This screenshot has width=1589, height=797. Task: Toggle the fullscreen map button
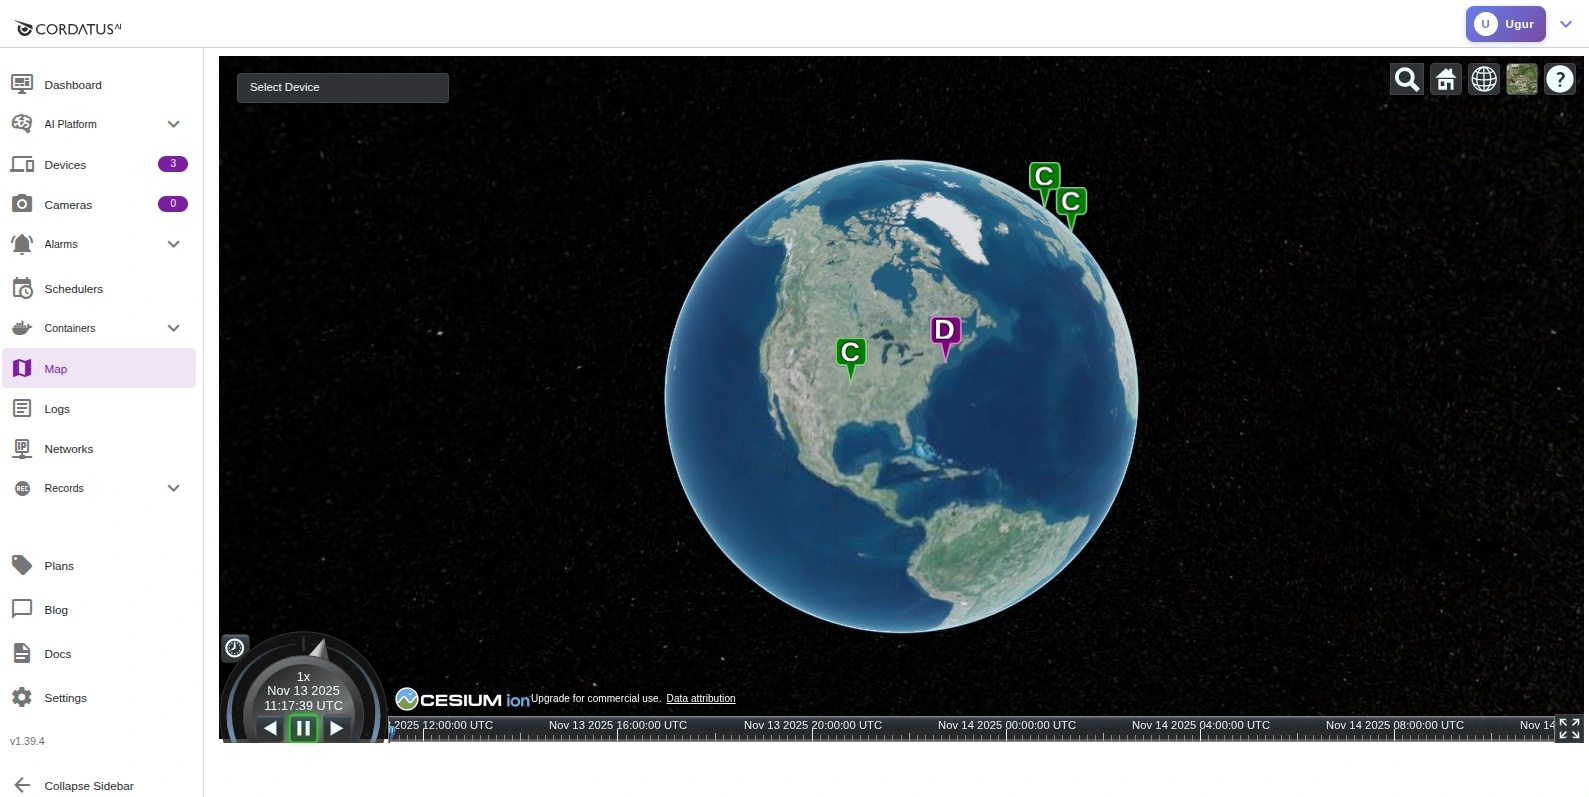click(x=1569, y=729)
